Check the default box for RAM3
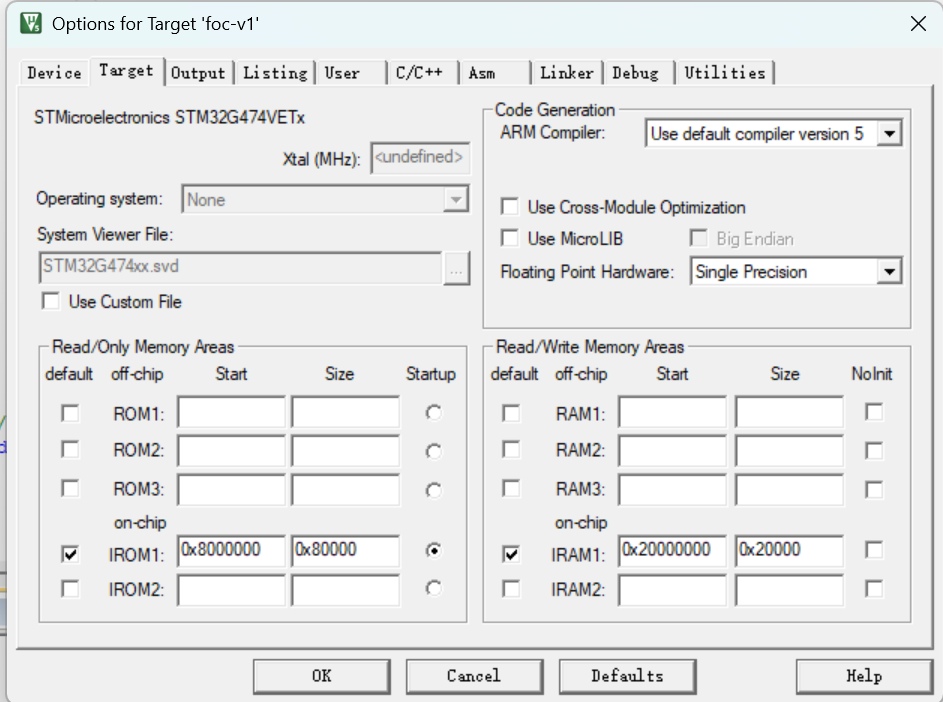Screen dimensions: 943x702 tap(511, 488)
